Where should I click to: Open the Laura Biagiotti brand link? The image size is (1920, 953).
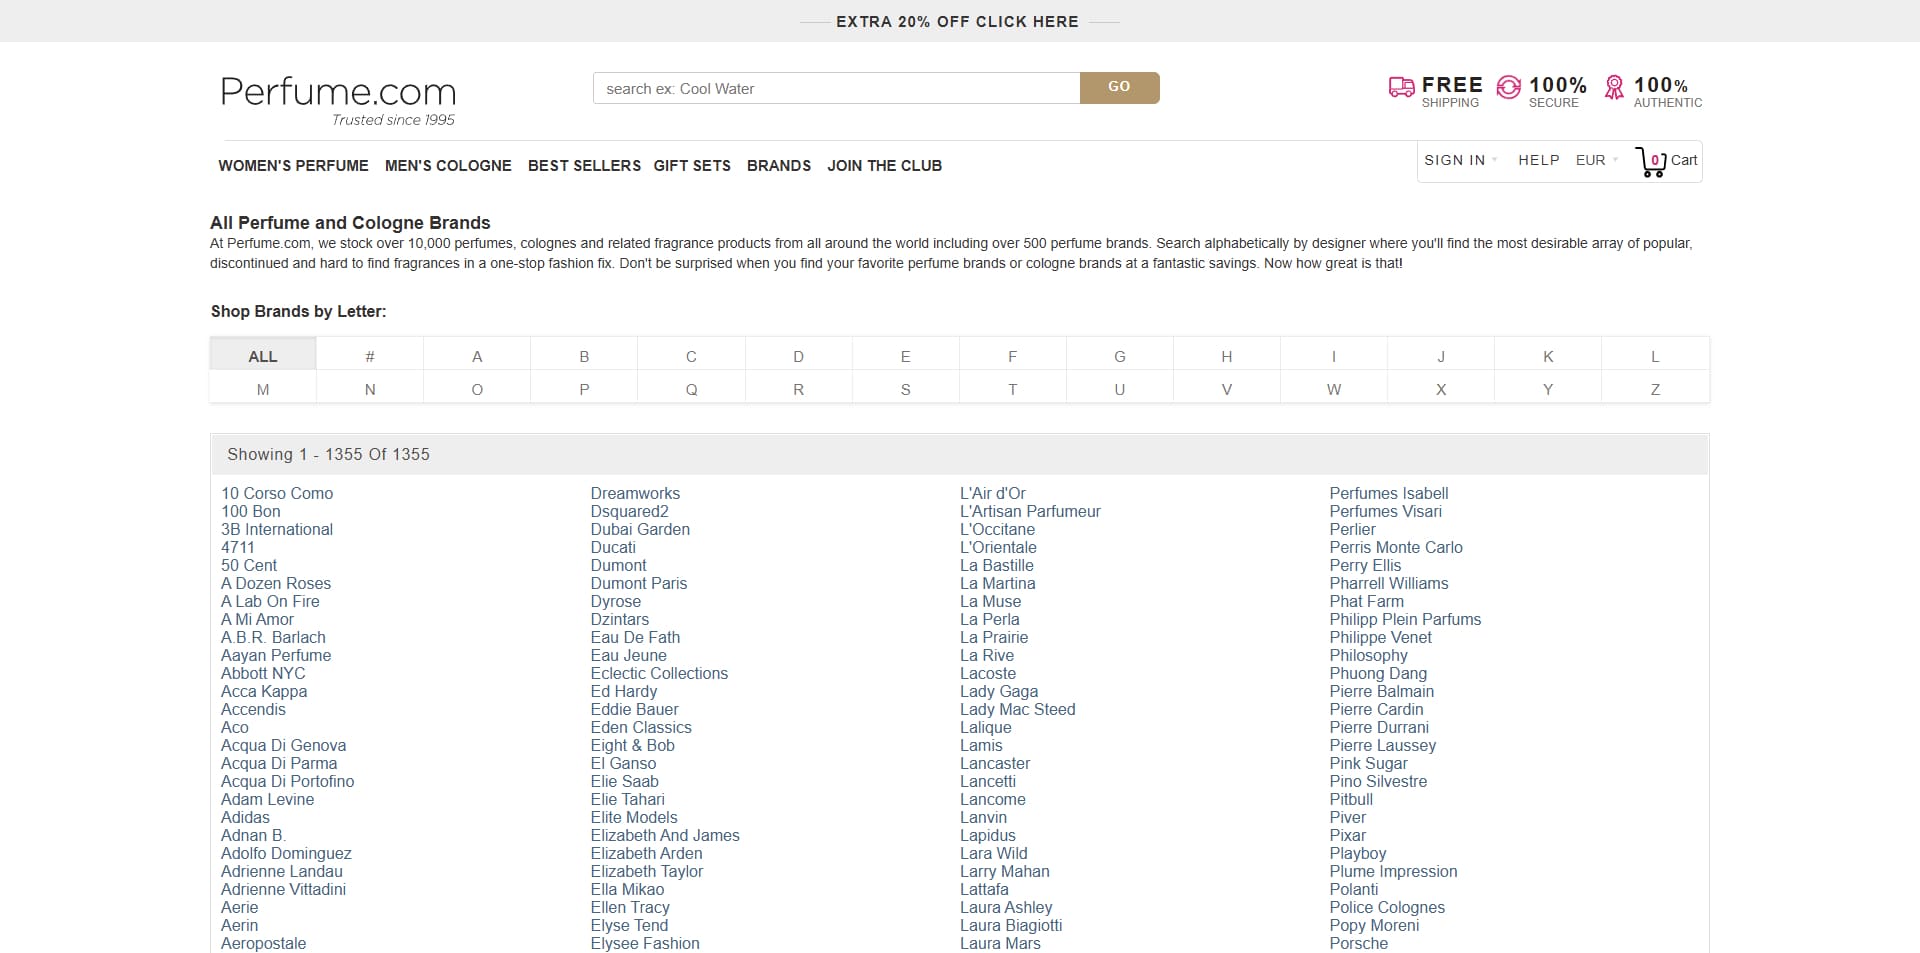pos(1011,925)
